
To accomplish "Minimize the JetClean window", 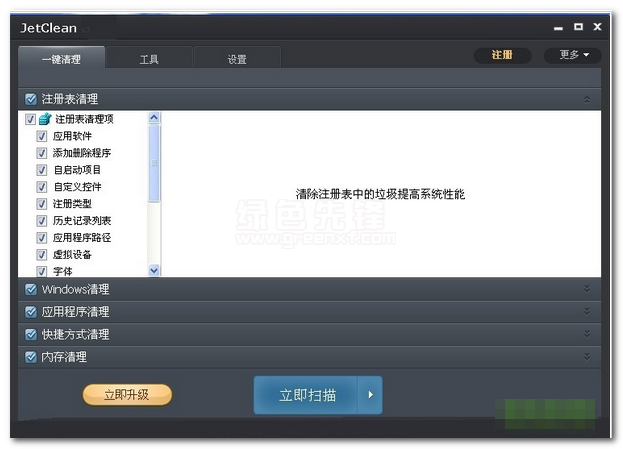I will 558,28.
